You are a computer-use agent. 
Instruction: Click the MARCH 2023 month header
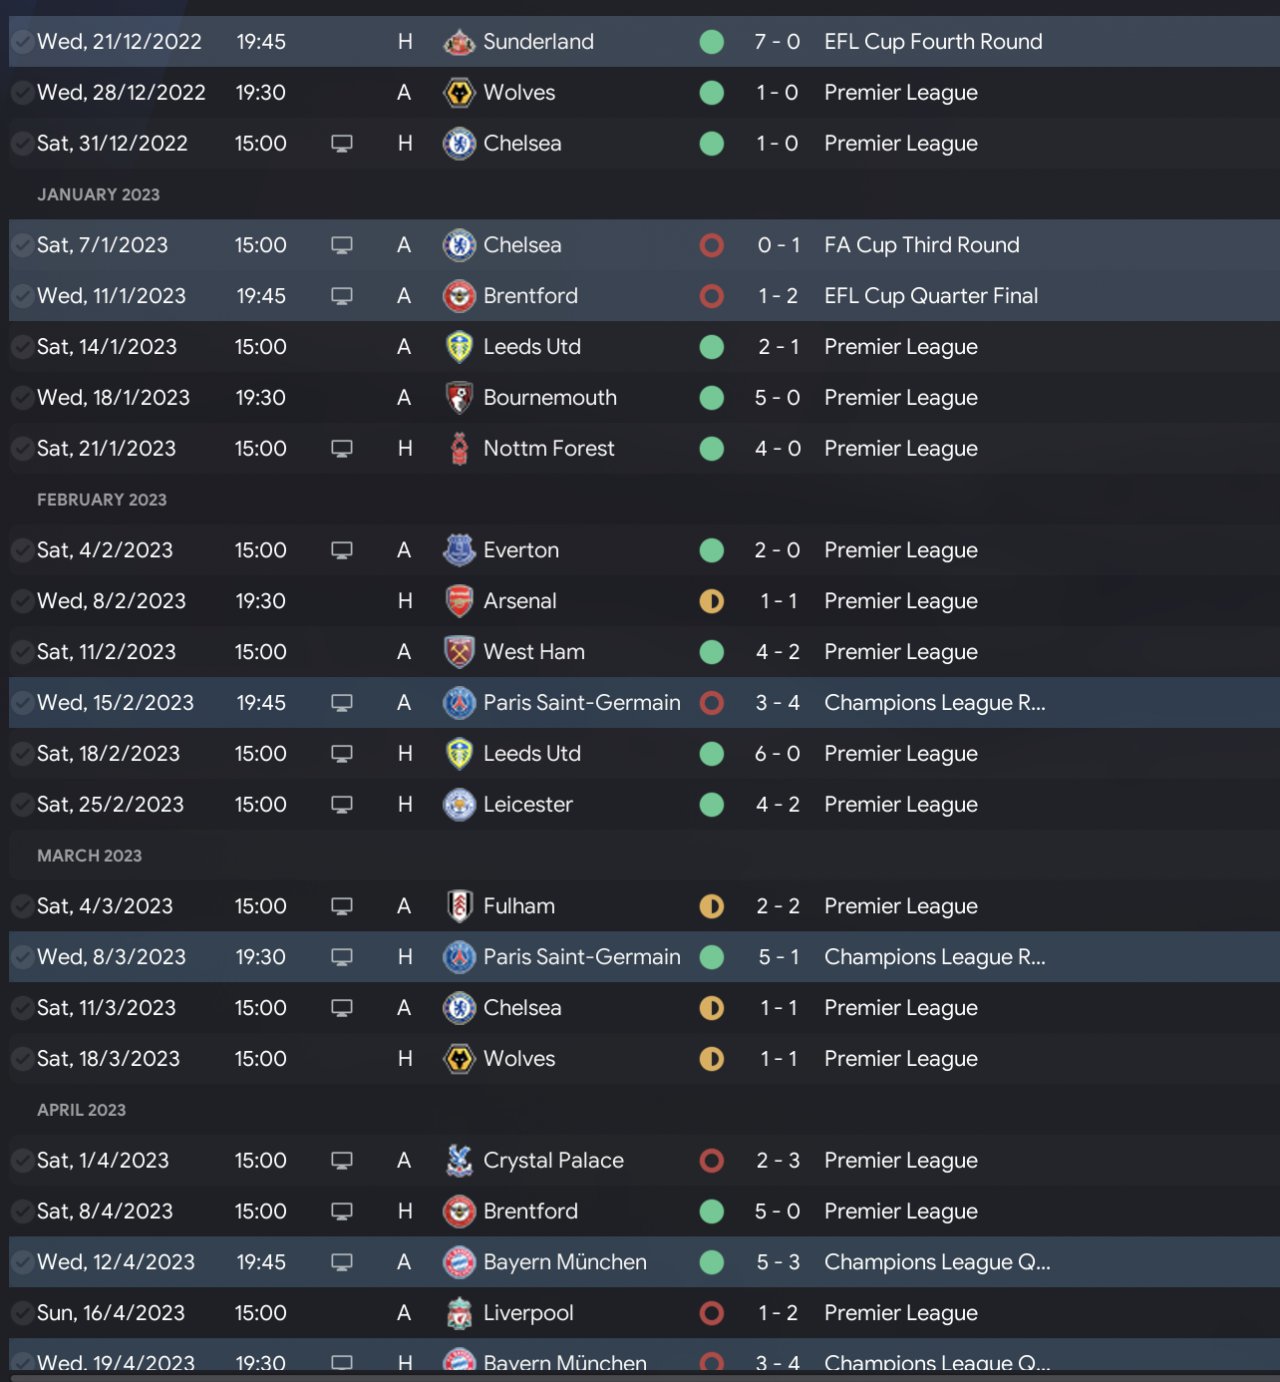point(89,856)
